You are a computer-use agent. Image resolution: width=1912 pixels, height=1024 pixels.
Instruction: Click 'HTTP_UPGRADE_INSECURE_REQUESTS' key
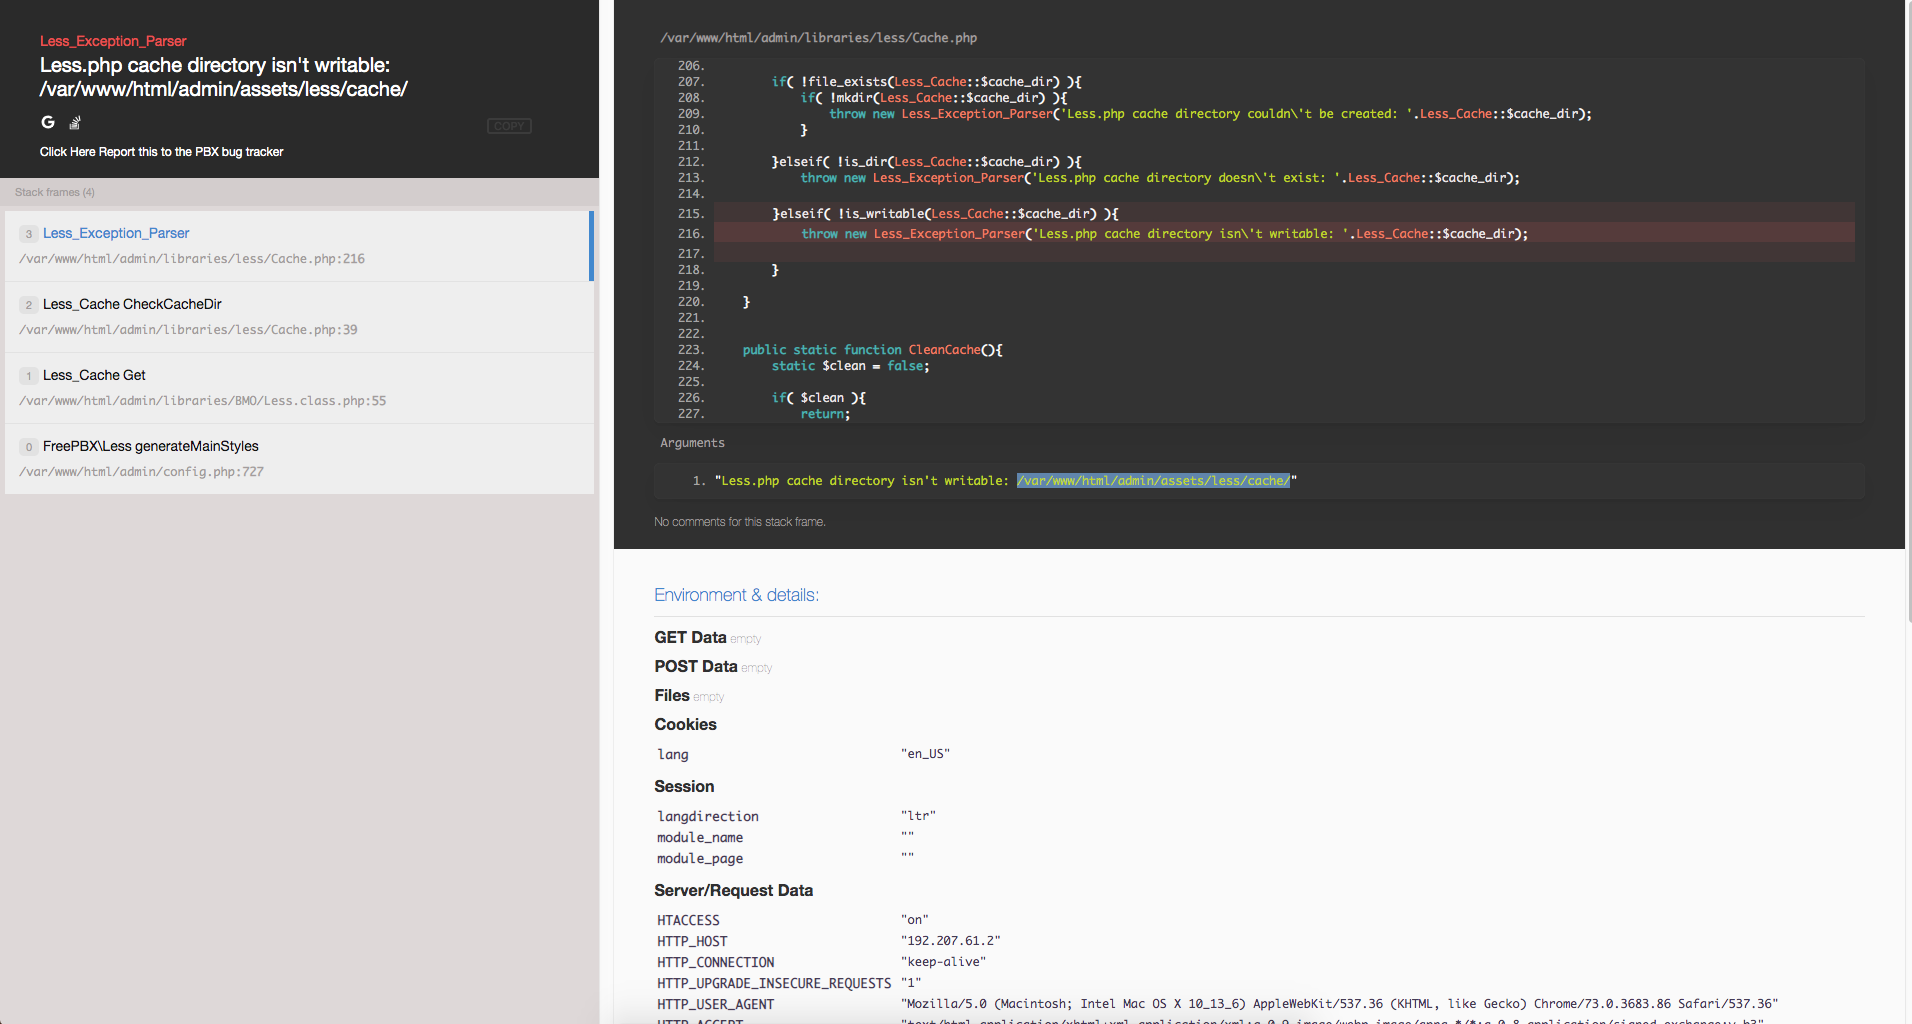(774, 983)
